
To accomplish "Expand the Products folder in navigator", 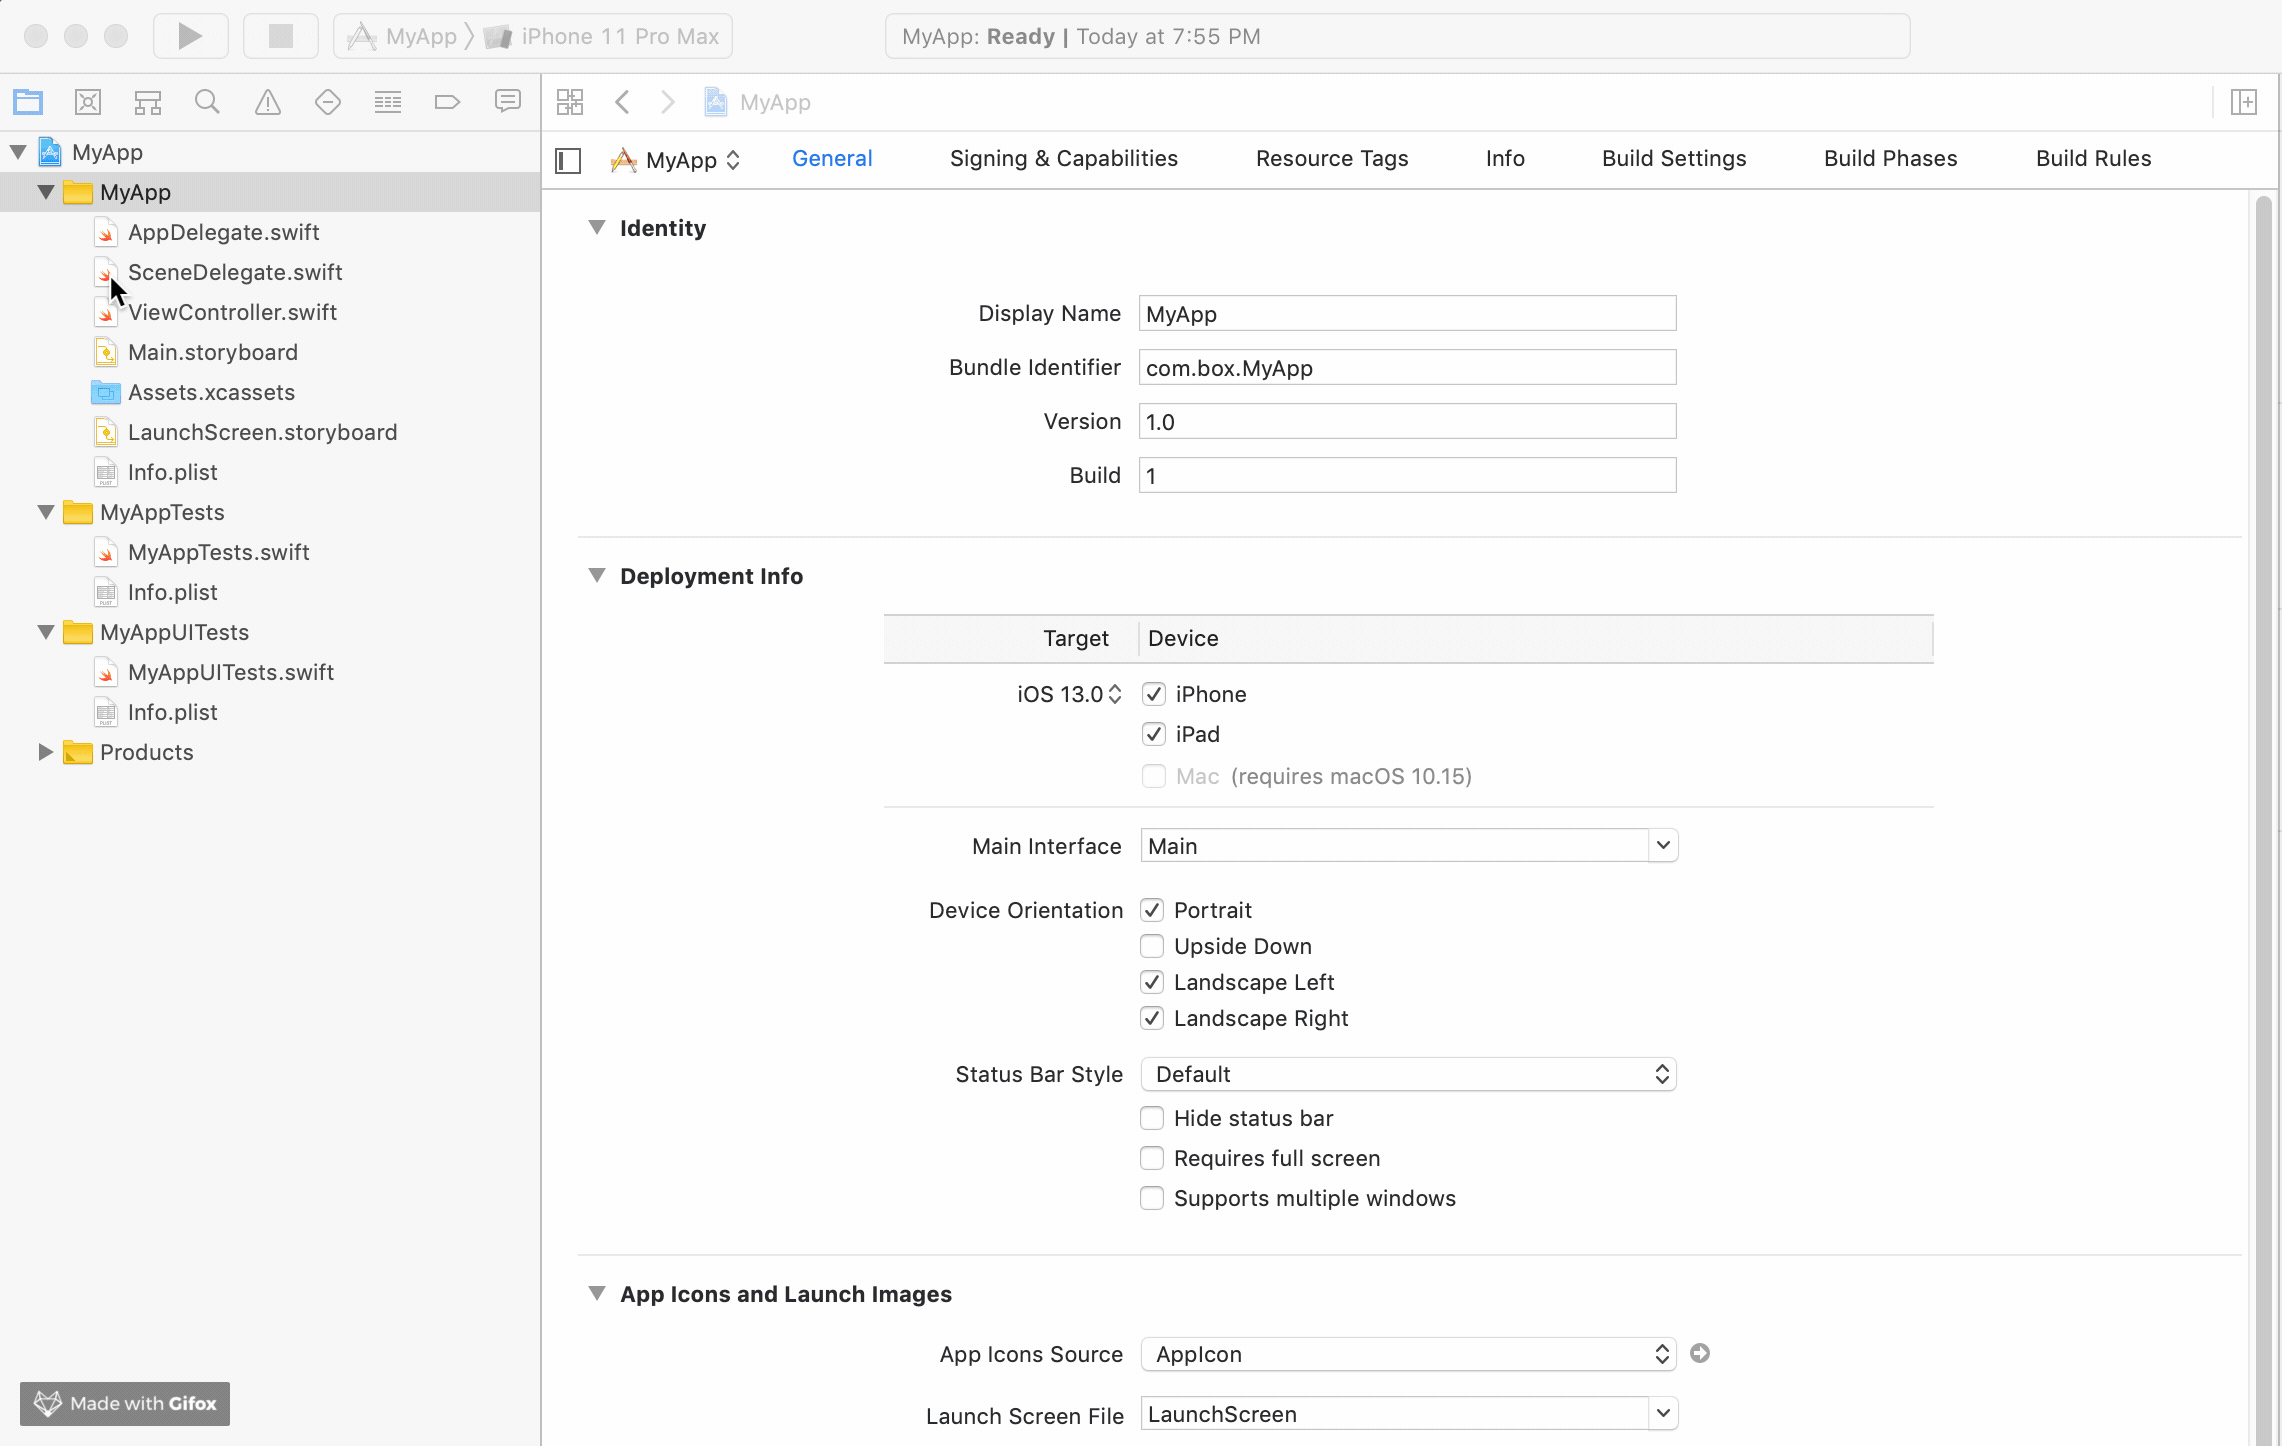I will point(45,752).
